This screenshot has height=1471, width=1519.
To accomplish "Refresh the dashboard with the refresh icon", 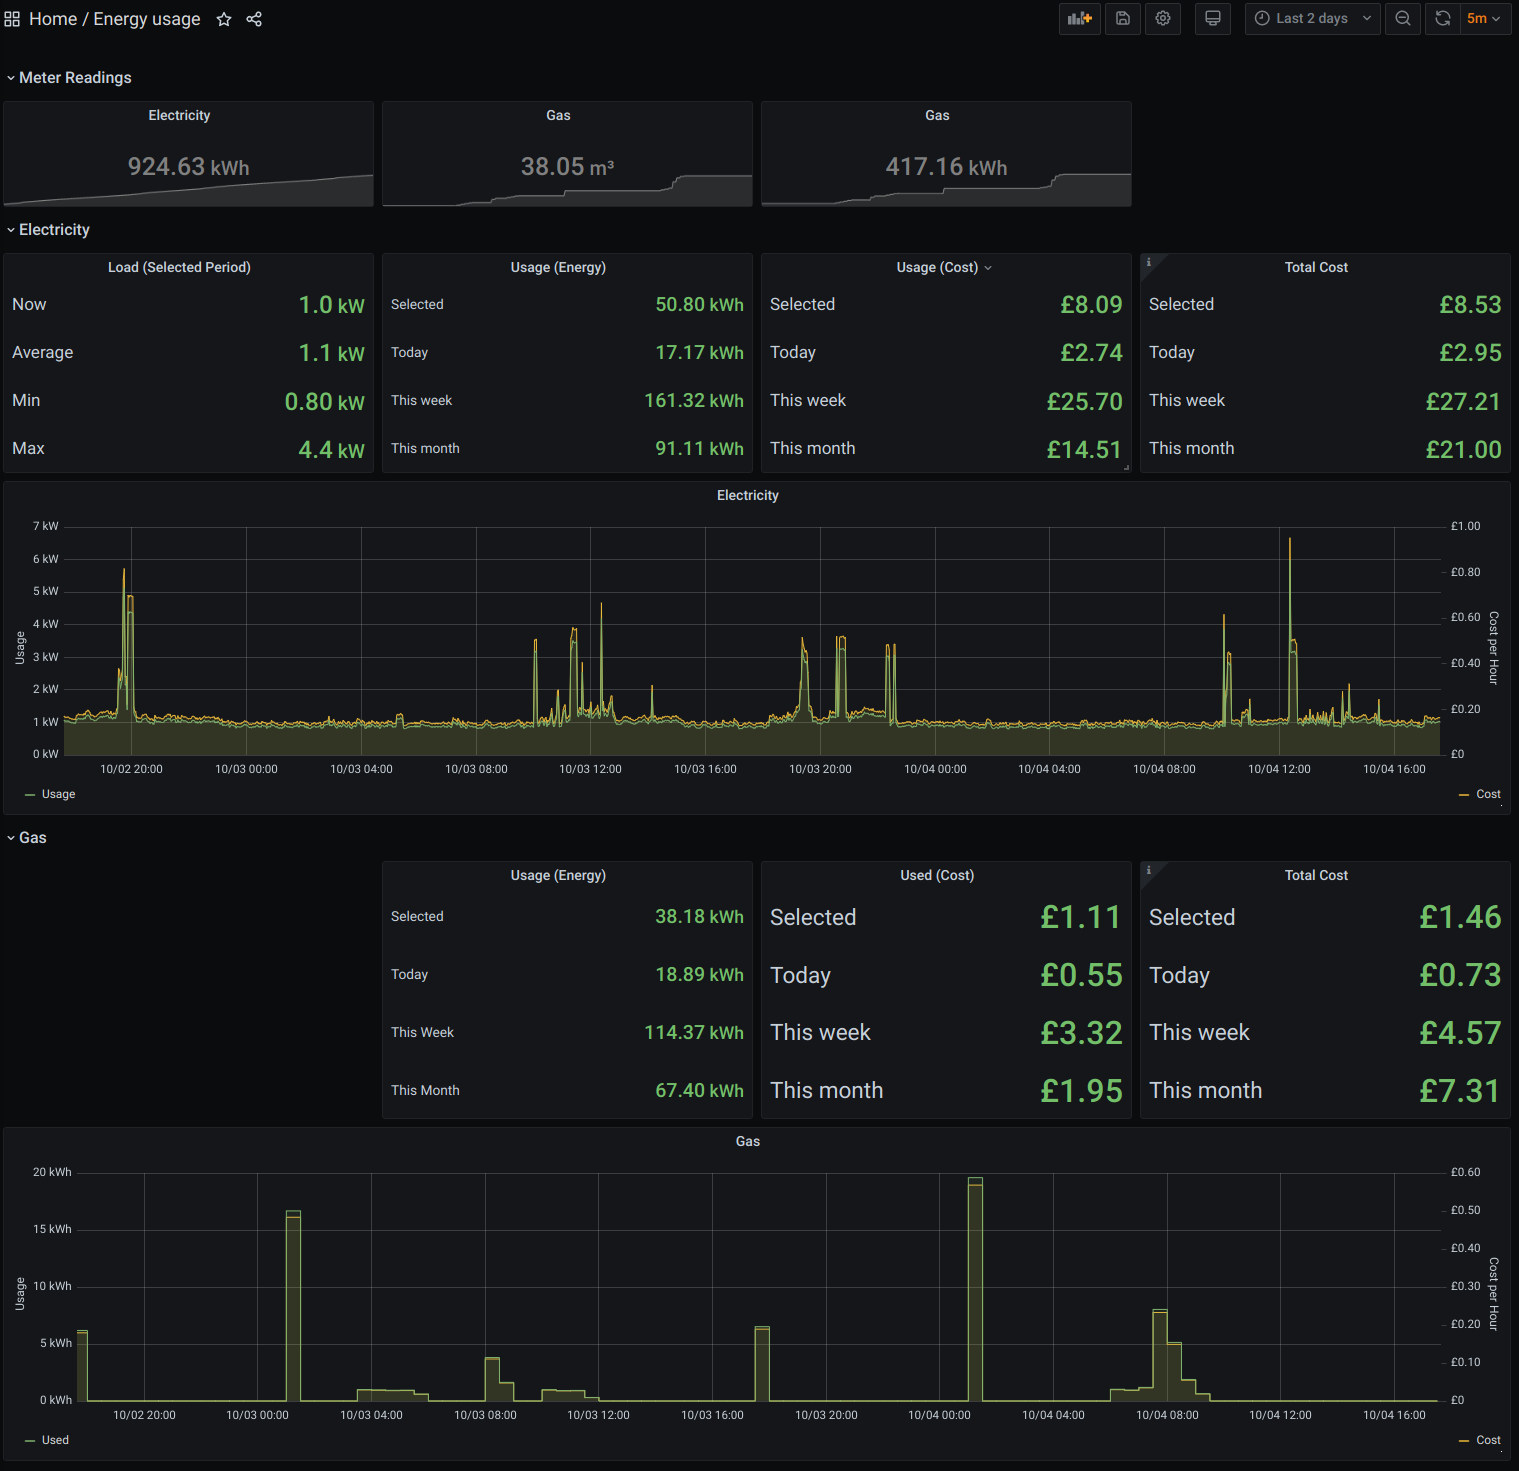I will point(1441,18).
